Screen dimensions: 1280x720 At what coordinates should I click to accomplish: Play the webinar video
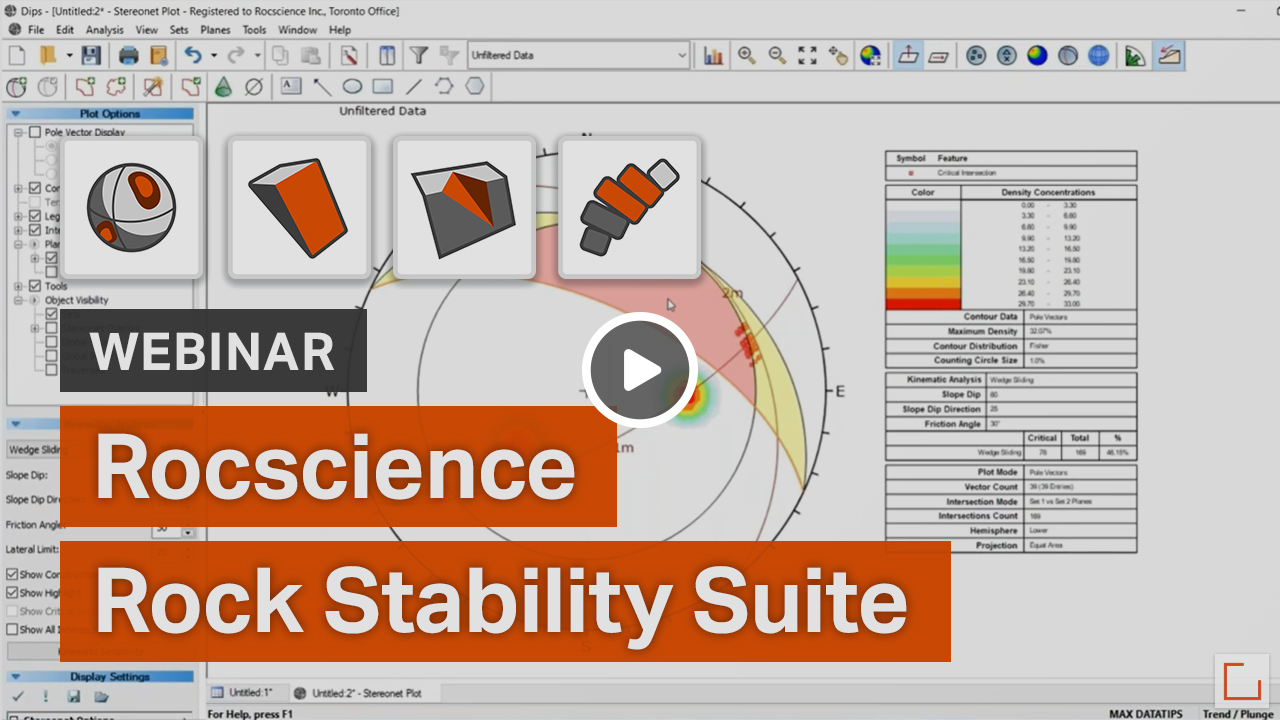640,370
